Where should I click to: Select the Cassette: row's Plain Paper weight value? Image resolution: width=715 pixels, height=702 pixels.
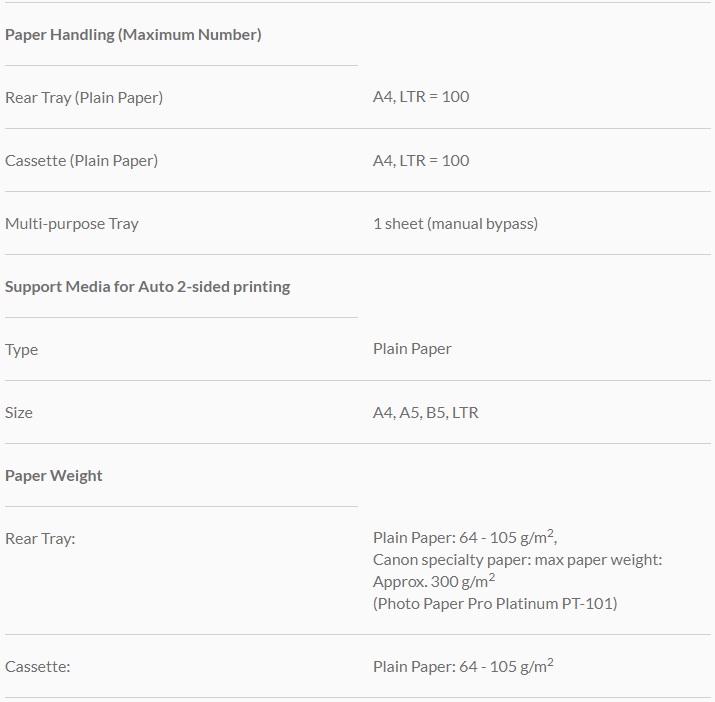point(463,666)
